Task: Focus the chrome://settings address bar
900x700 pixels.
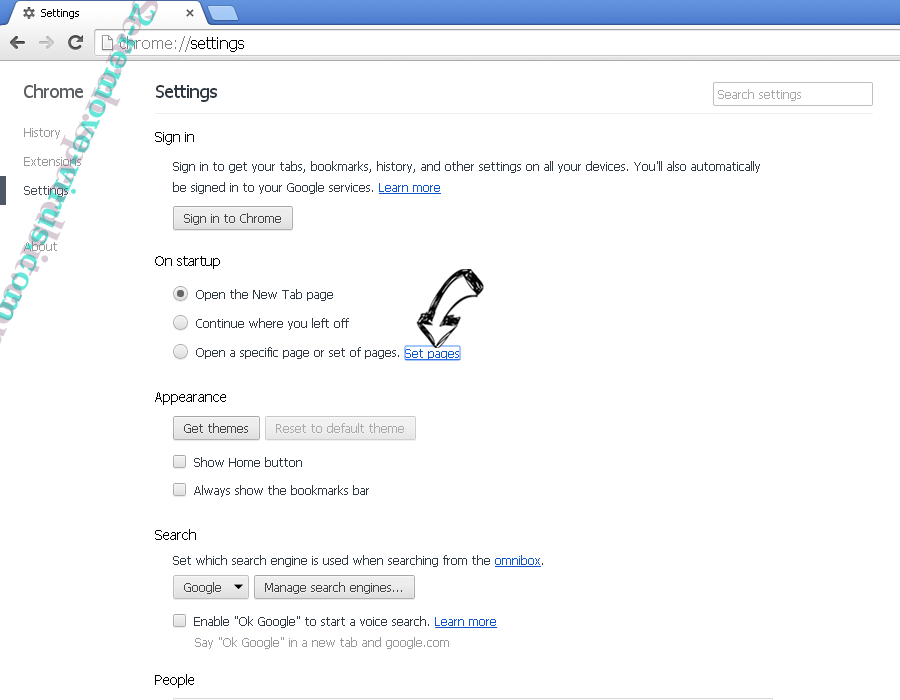Action: (x=497, y=43)
